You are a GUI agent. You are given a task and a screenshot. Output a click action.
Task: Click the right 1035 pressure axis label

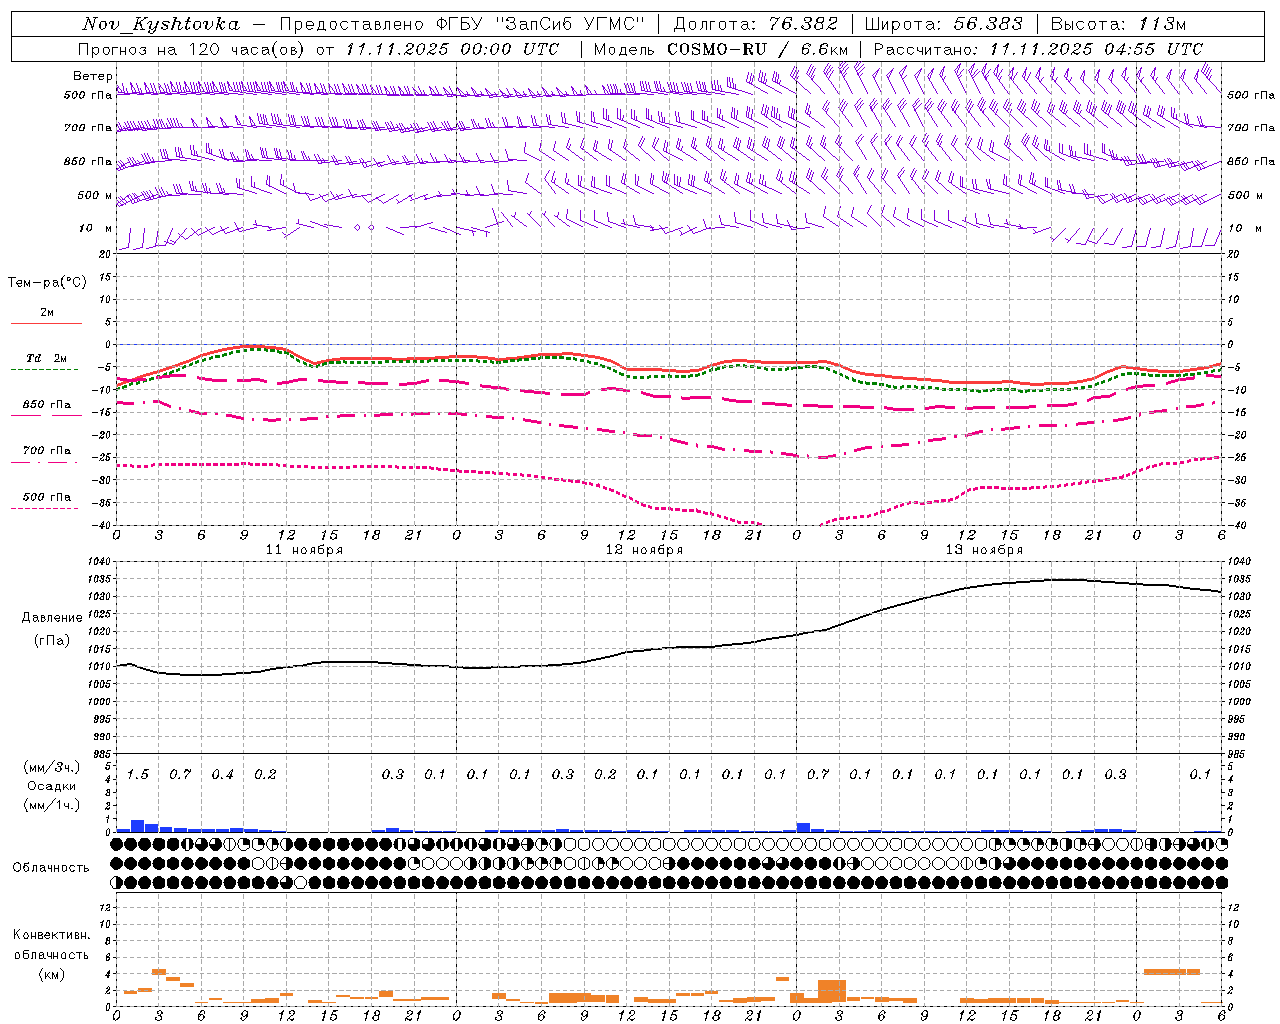click(x=1238, y=579)
